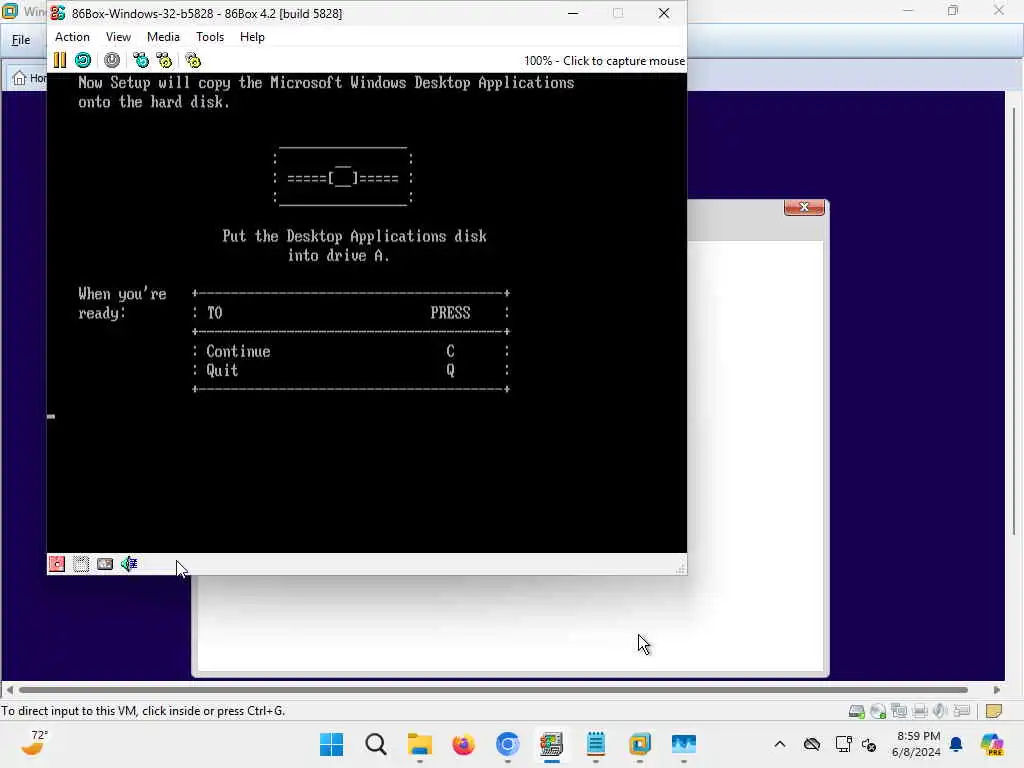
Task: Click the VM USB device status icon
Action: point(961,711)
